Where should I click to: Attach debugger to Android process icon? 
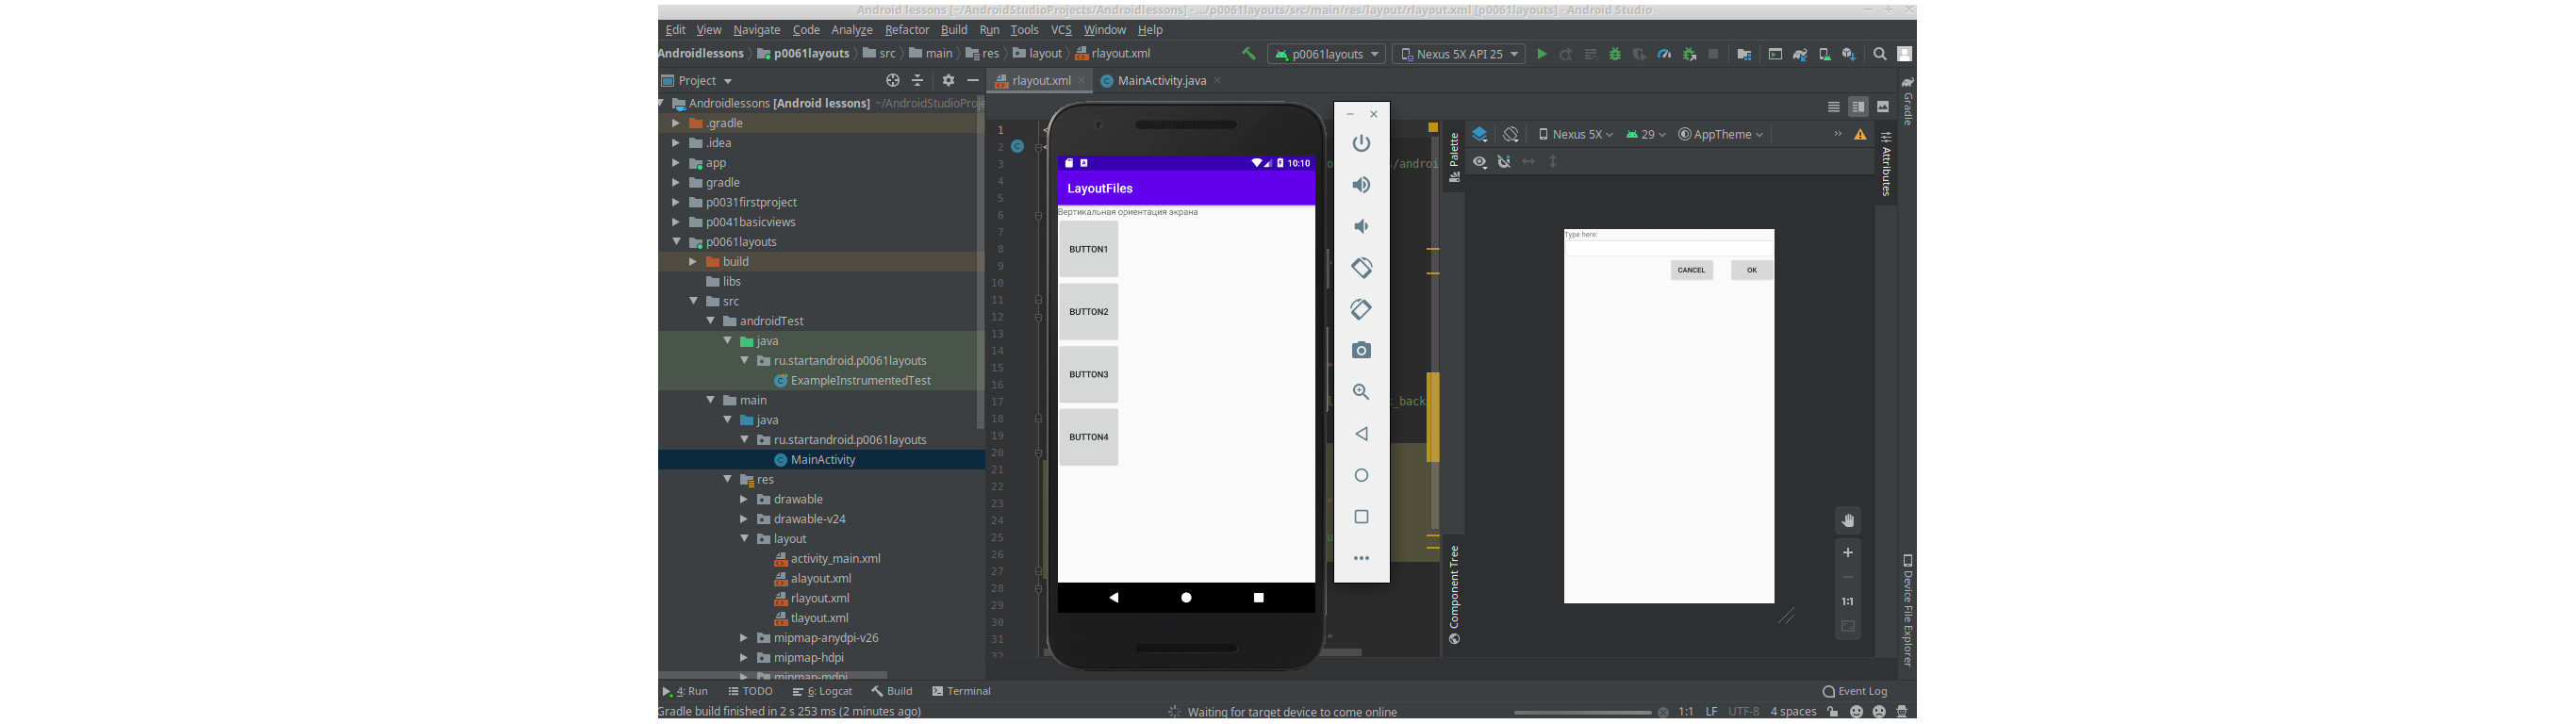pos(1689,54)
